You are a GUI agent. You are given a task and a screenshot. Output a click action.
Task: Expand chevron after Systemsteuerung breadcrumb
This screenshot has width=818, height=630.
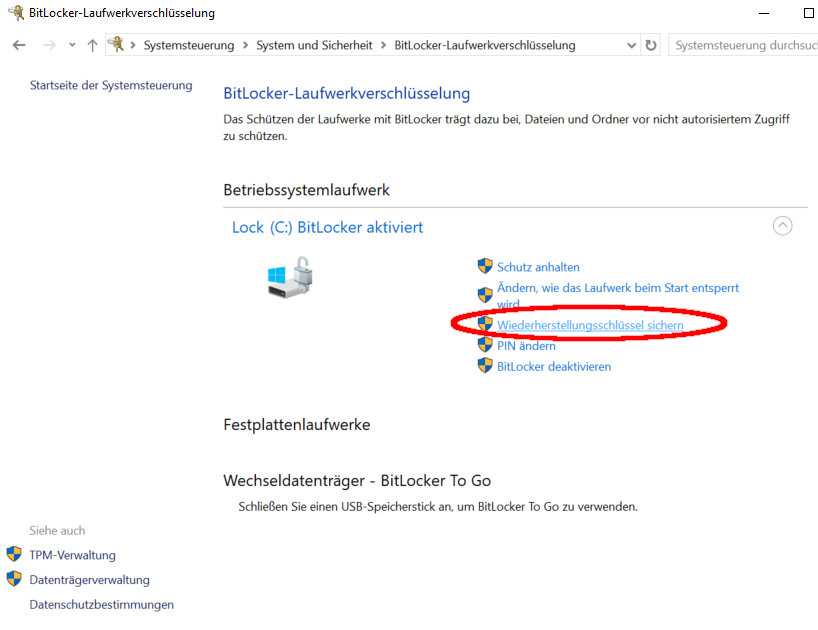[x=245, y=45]
